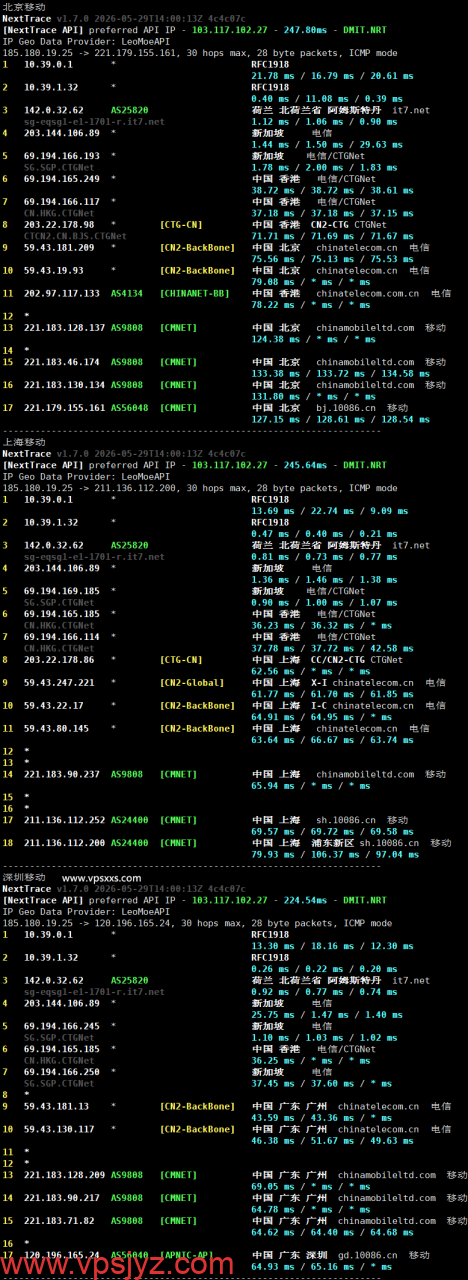Click the [CN2-Global] tag
The image size is (468, 1280).
[191, 682]
